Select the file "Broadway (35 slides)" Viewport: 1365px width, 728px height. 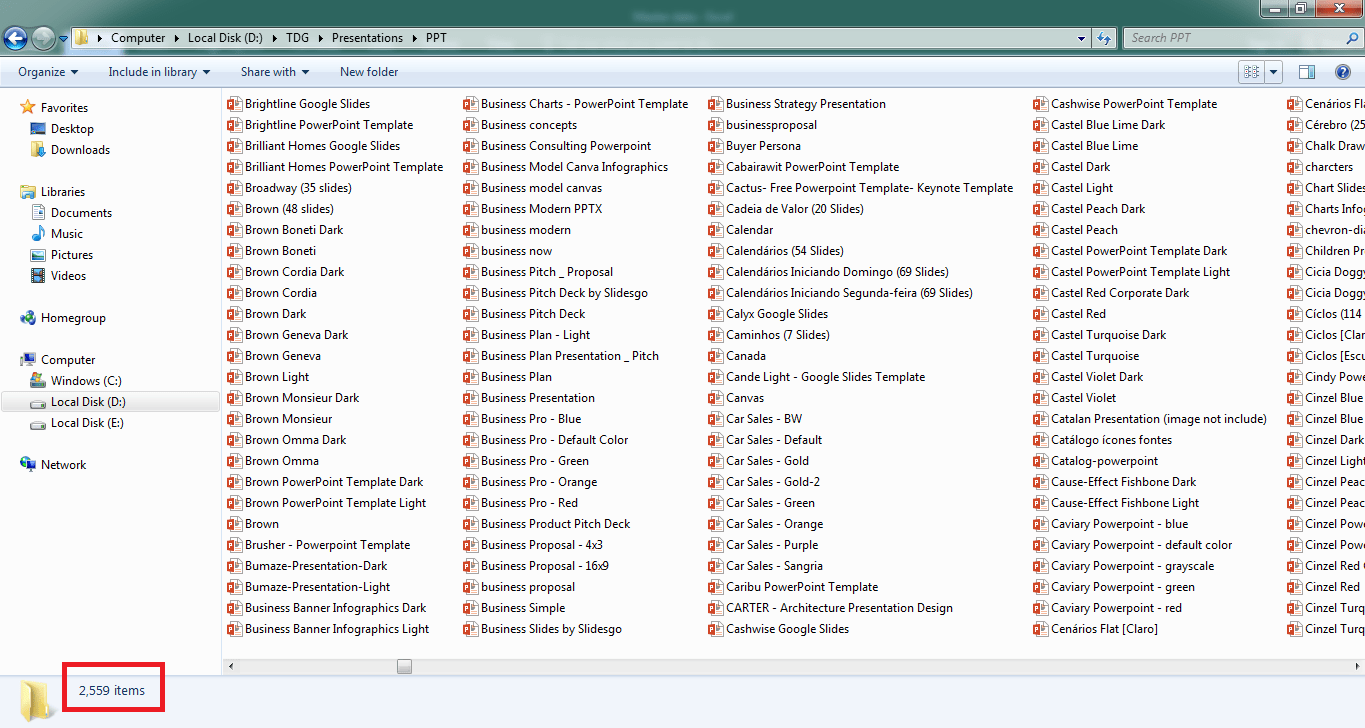point(298,188)
